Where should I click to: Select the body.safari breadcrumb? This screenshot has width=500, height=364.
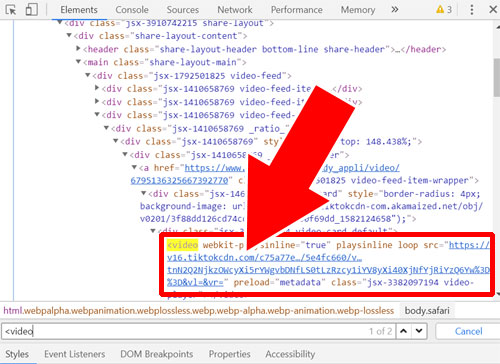pos(427,311)
